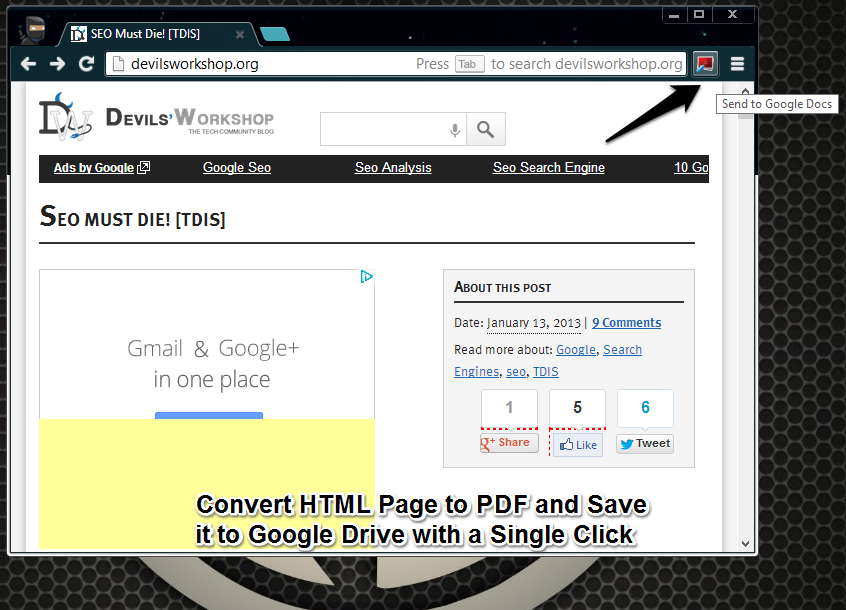Open the Google Seo ad link
The height and width of the screenshot is (610, 846).
237,168
